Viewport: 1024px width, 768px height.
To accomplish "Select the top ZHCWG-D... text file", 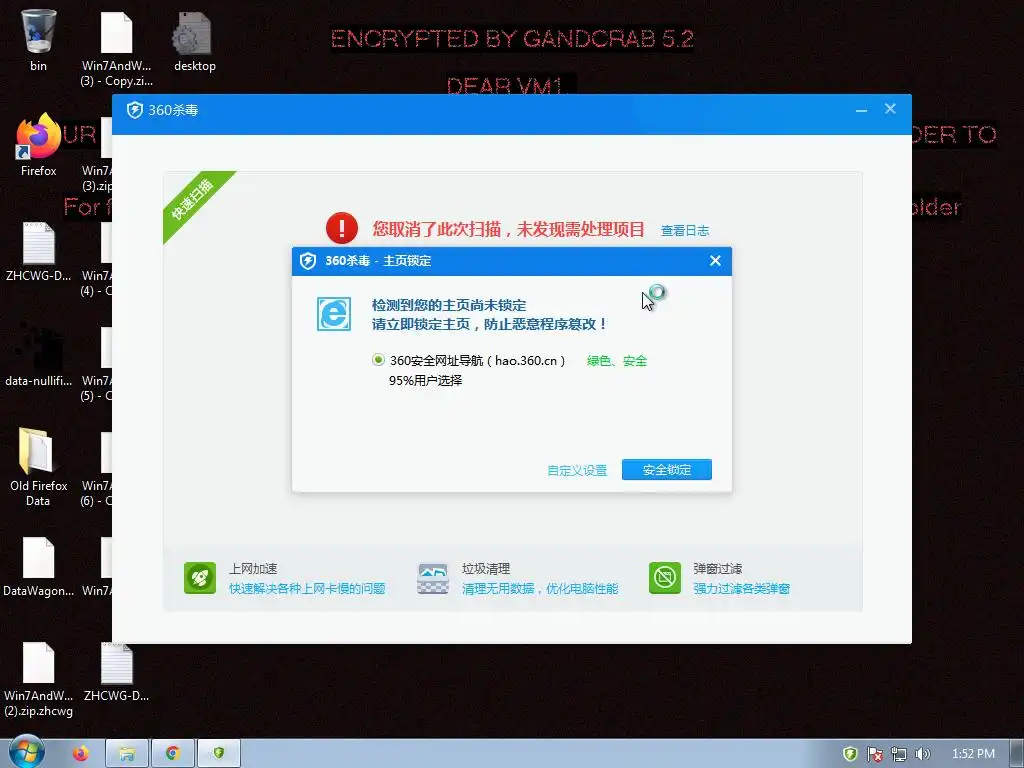I will point(39,251).
